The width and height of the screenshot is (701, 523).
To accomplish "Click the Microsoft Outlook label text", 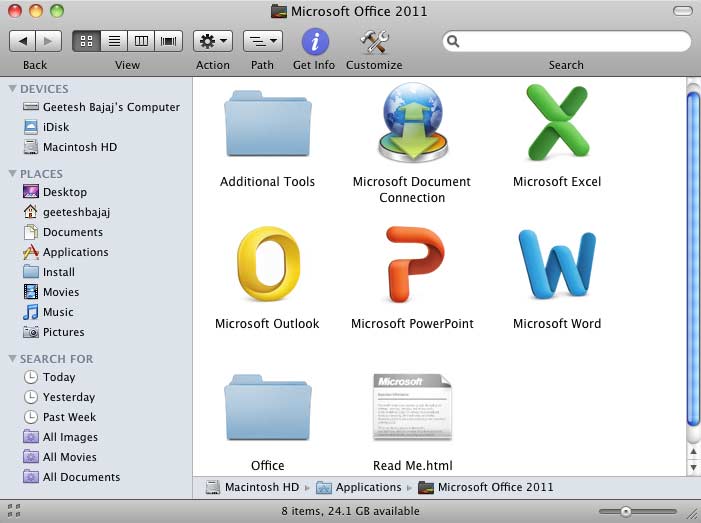I will tap(267, 324).
